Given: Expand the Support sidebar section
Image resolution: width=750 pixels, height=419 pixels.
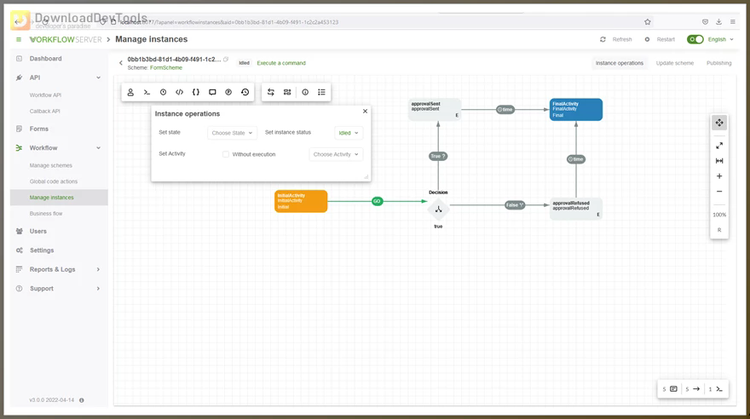Looking at the screenshot, I should 98,288.
